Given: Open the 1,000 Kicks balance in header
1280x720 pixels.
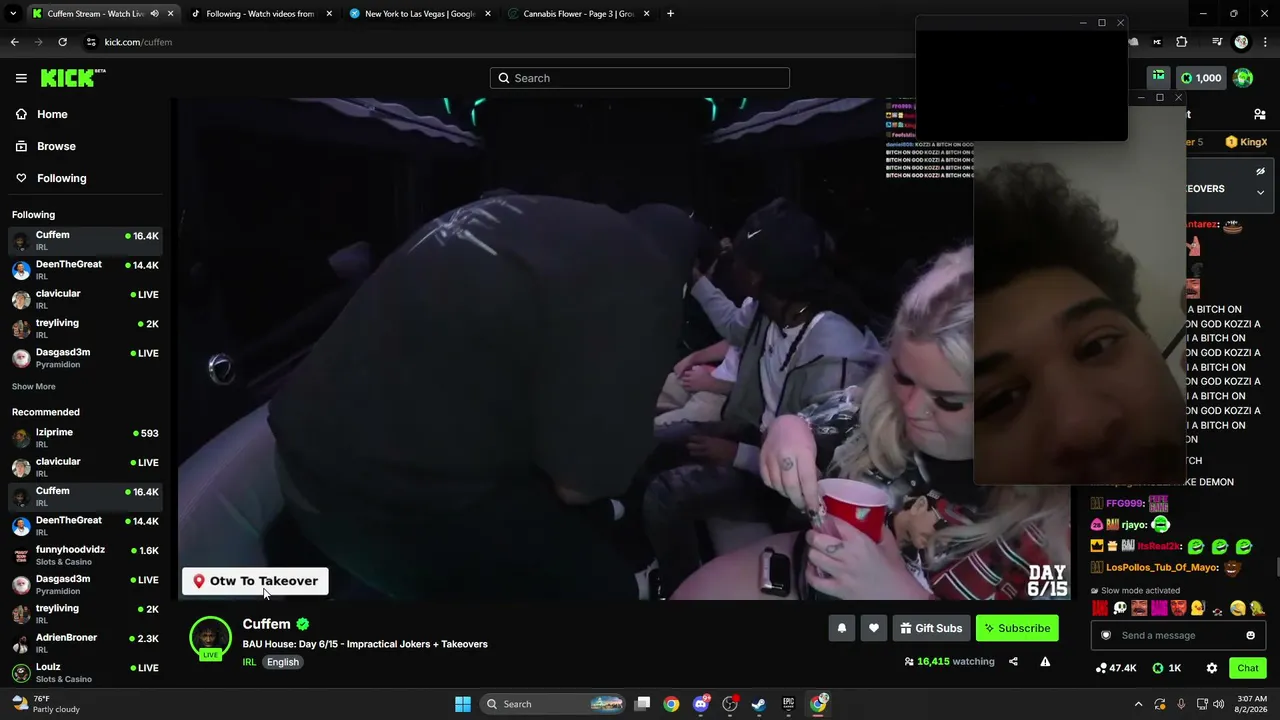Looking at the screenshot, I should click(x=1200, y=78).
